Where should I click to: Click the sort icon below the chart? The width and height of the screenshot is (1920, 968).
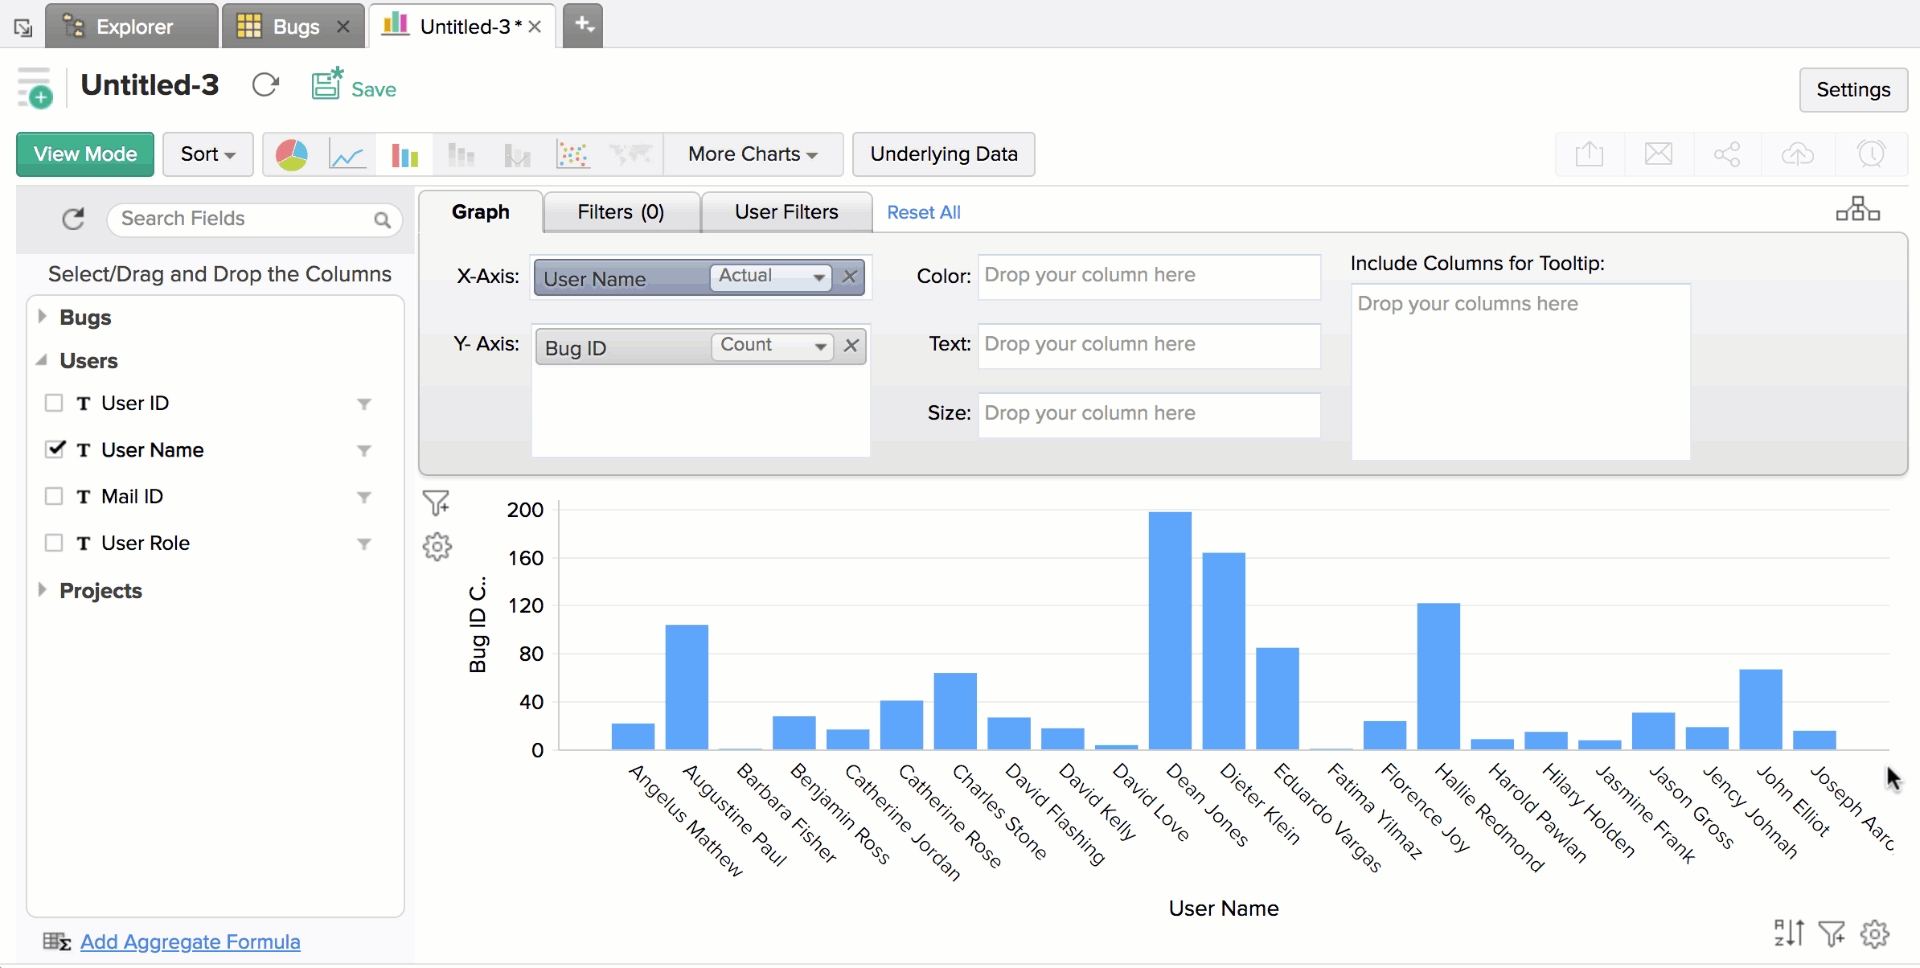tap(1788, 933)
